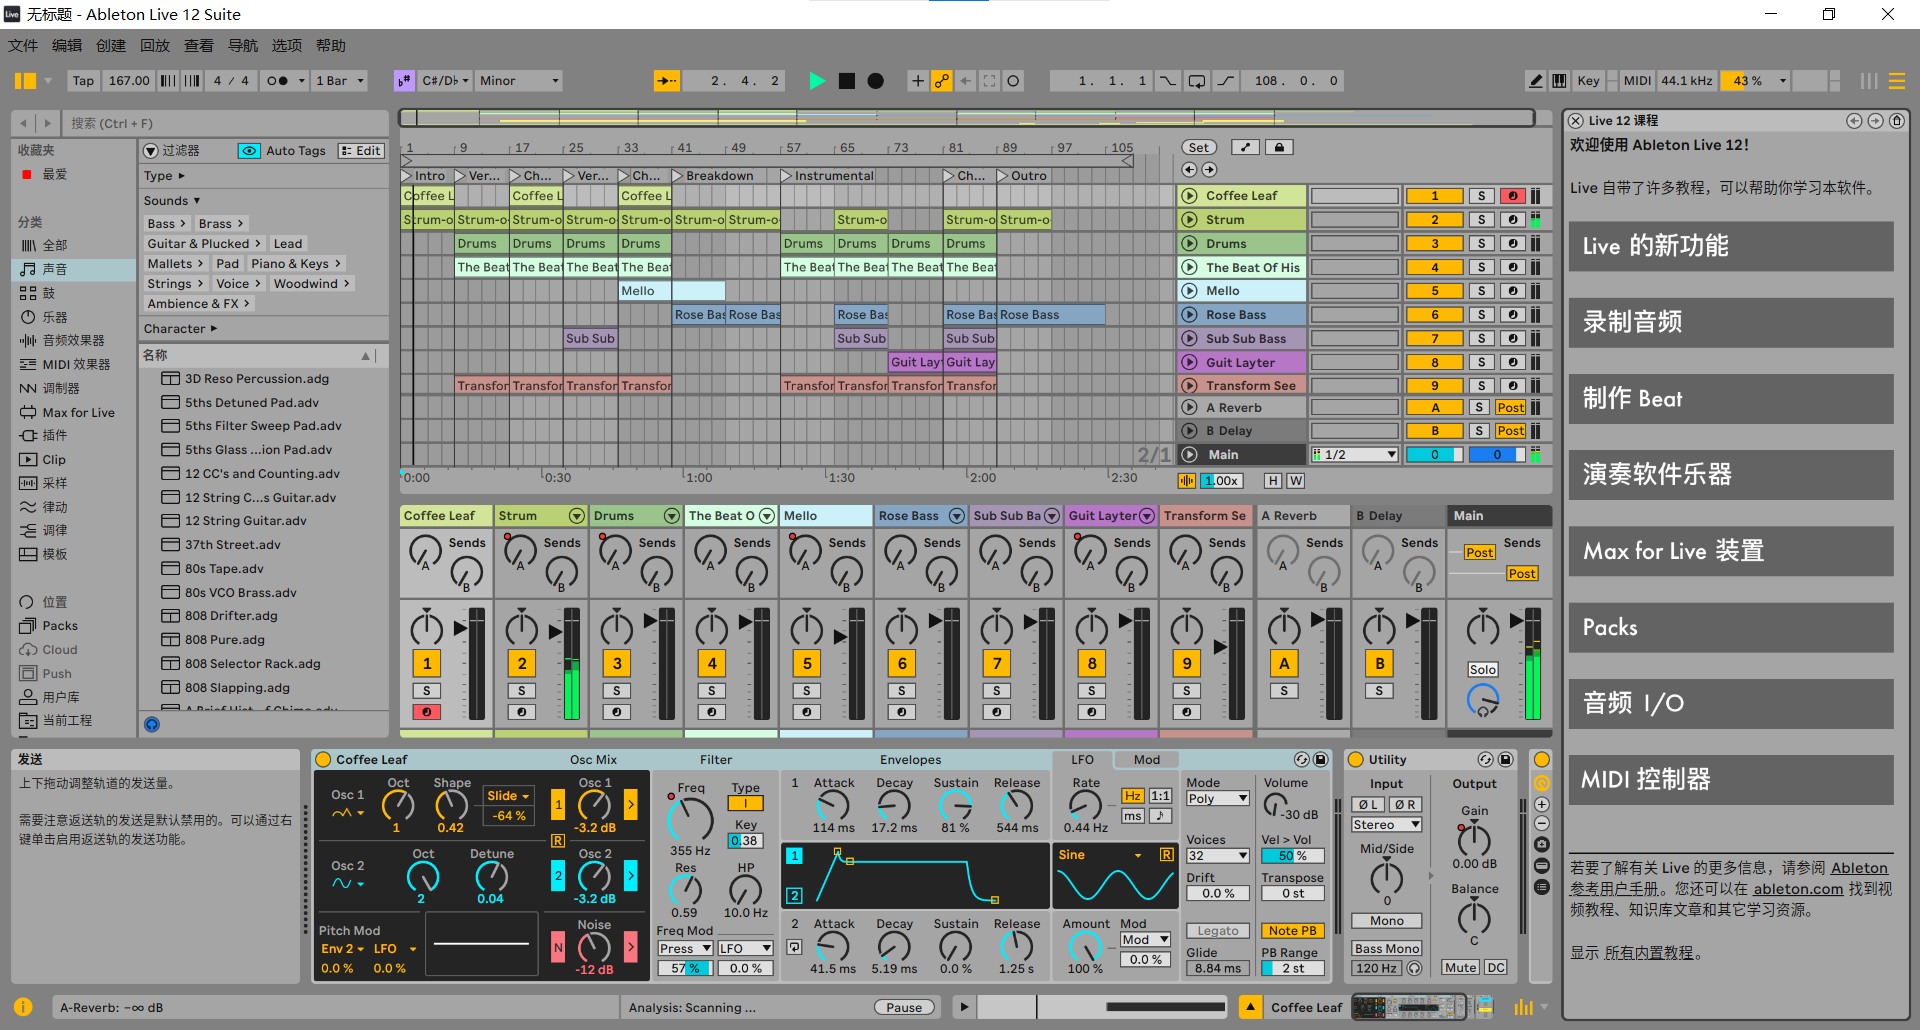Open the Poly mode dropdown
1920x1030 pixels.
coord(1217,799)
